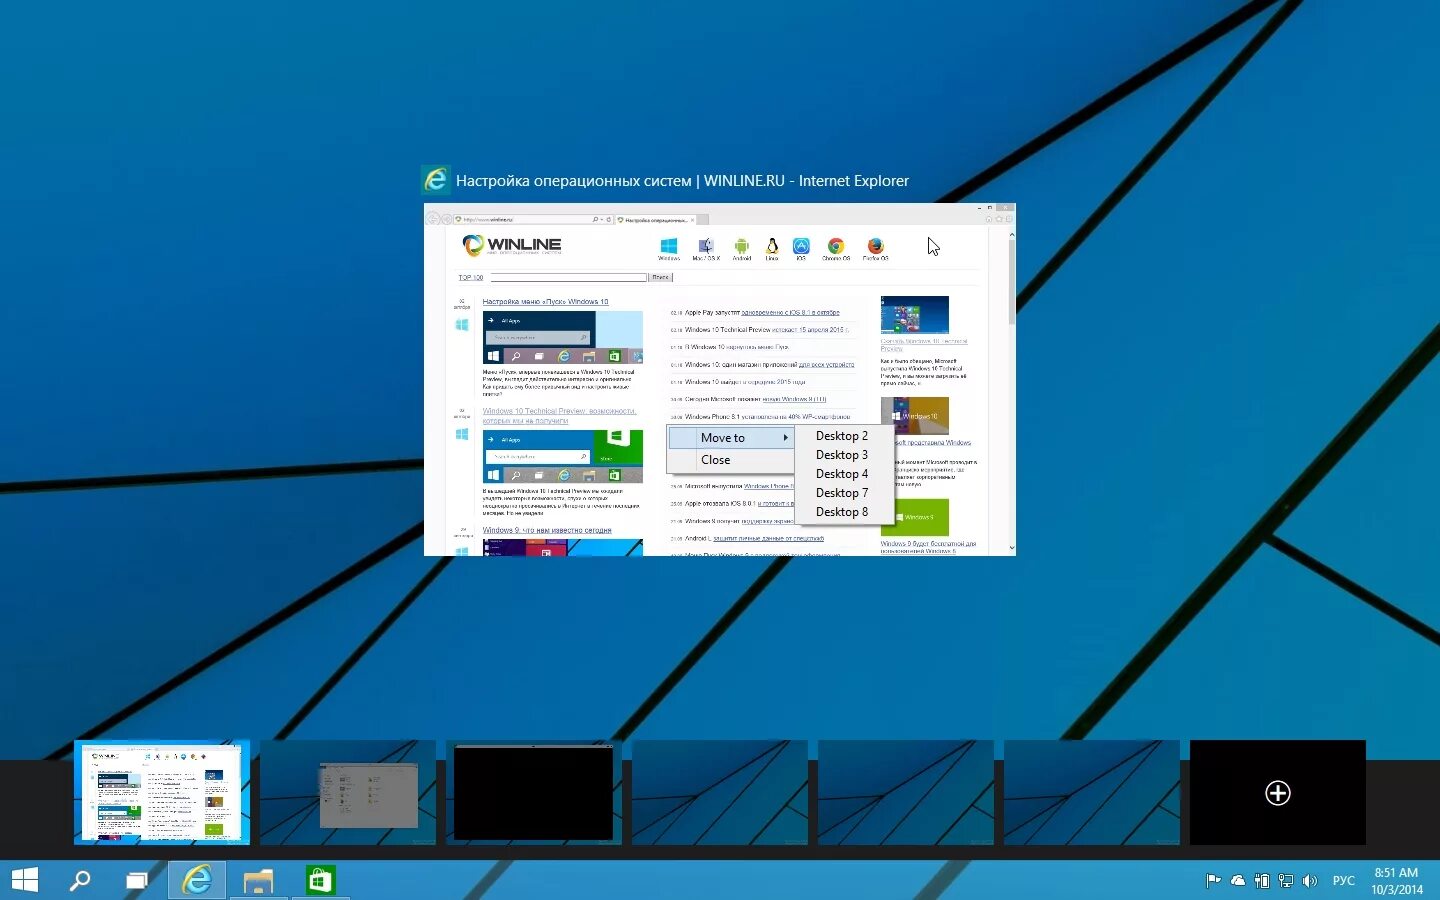Switch to desktop thumbnail with the black window
This screenshot has width=1440, height=900.
tap(534, 792)
